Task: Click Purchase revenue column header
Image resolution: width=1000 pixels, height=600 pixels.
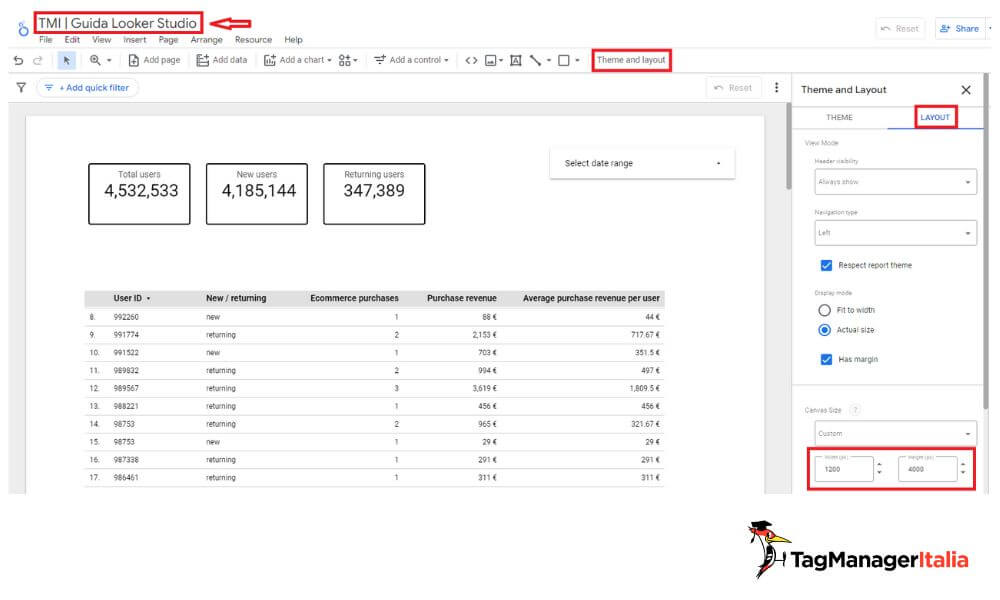Action: (x=462, y=298)
